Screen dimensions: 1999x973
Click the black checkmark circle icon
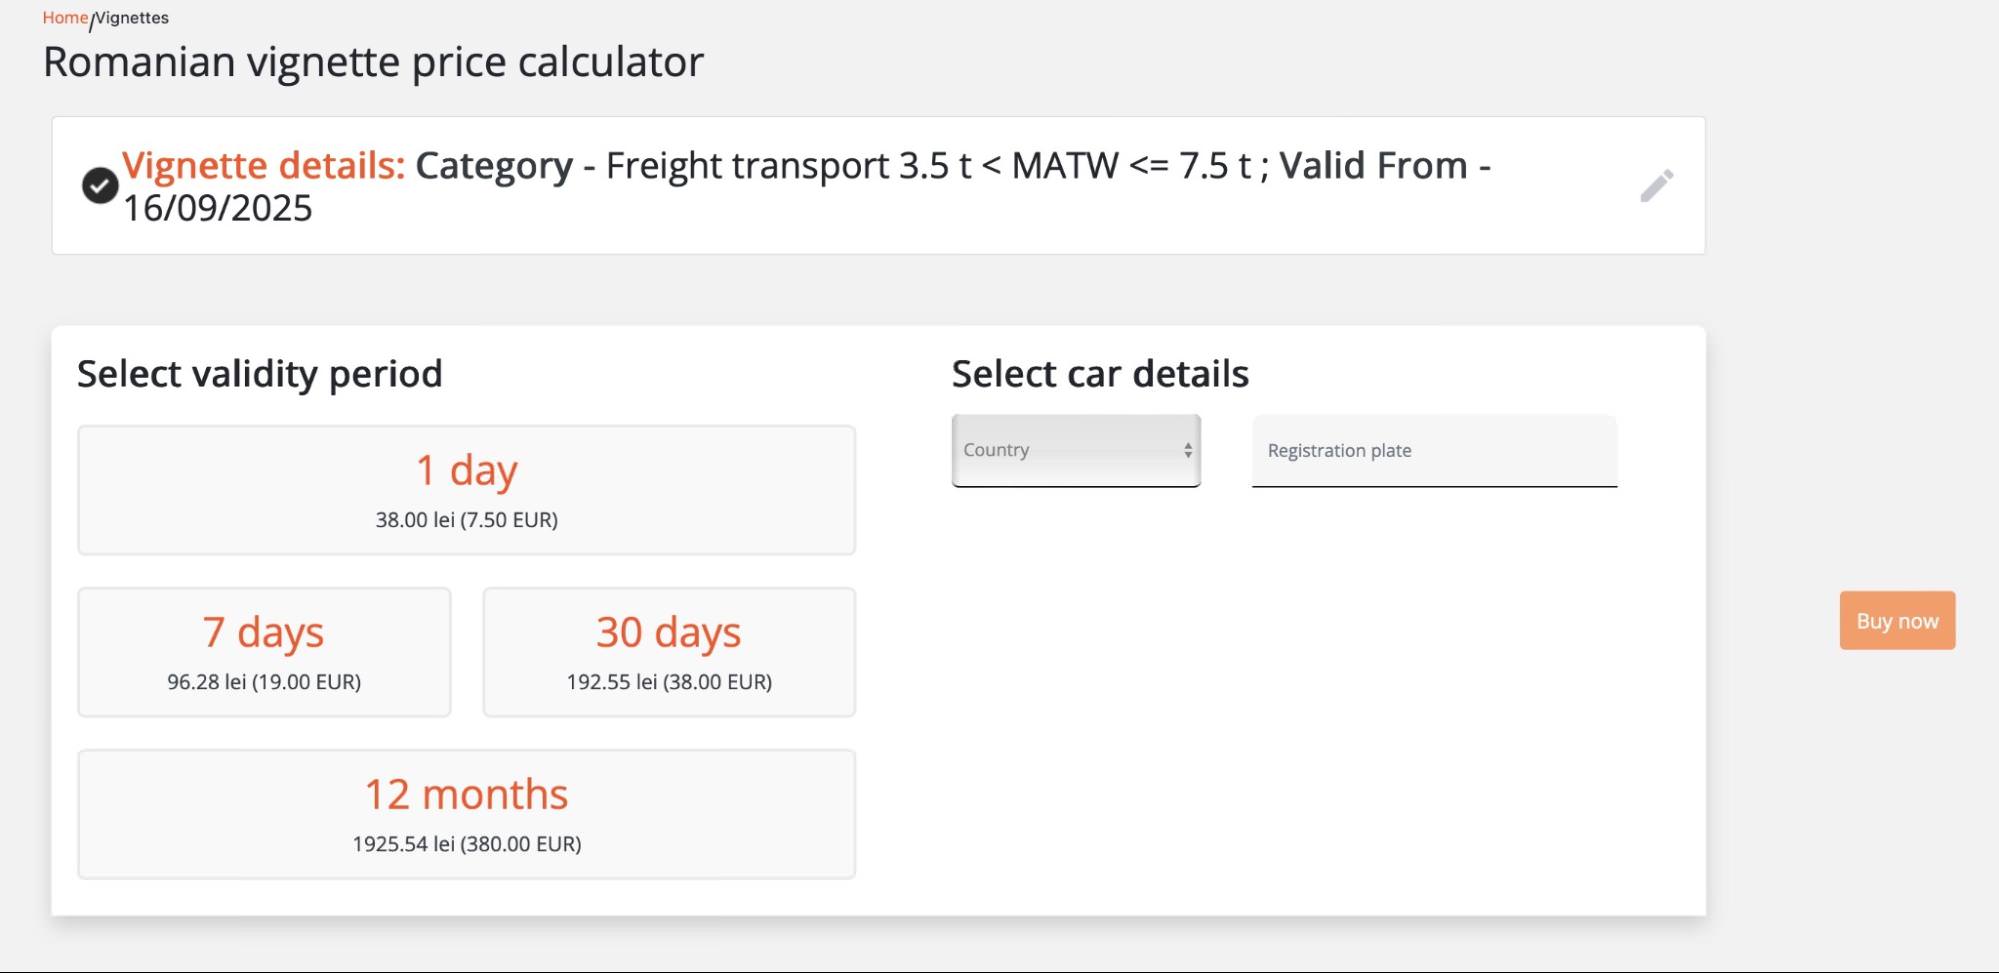click(100, 185)
